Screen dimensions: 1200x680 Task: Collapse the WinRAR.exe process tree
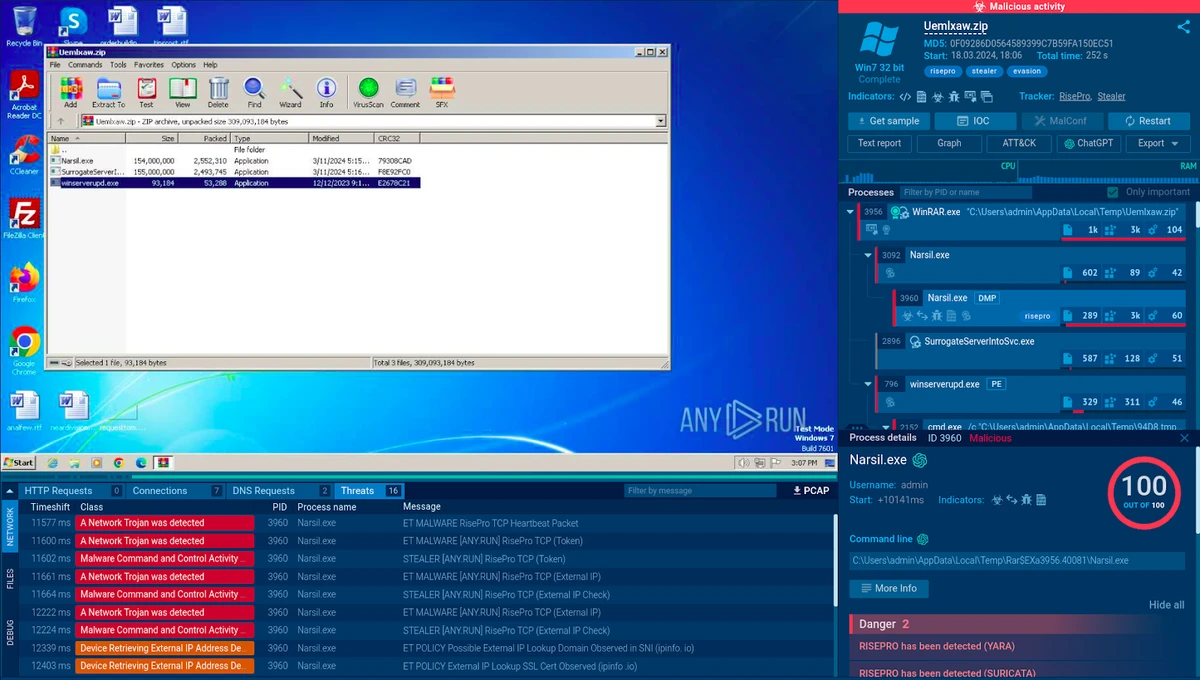coord(850,212)
